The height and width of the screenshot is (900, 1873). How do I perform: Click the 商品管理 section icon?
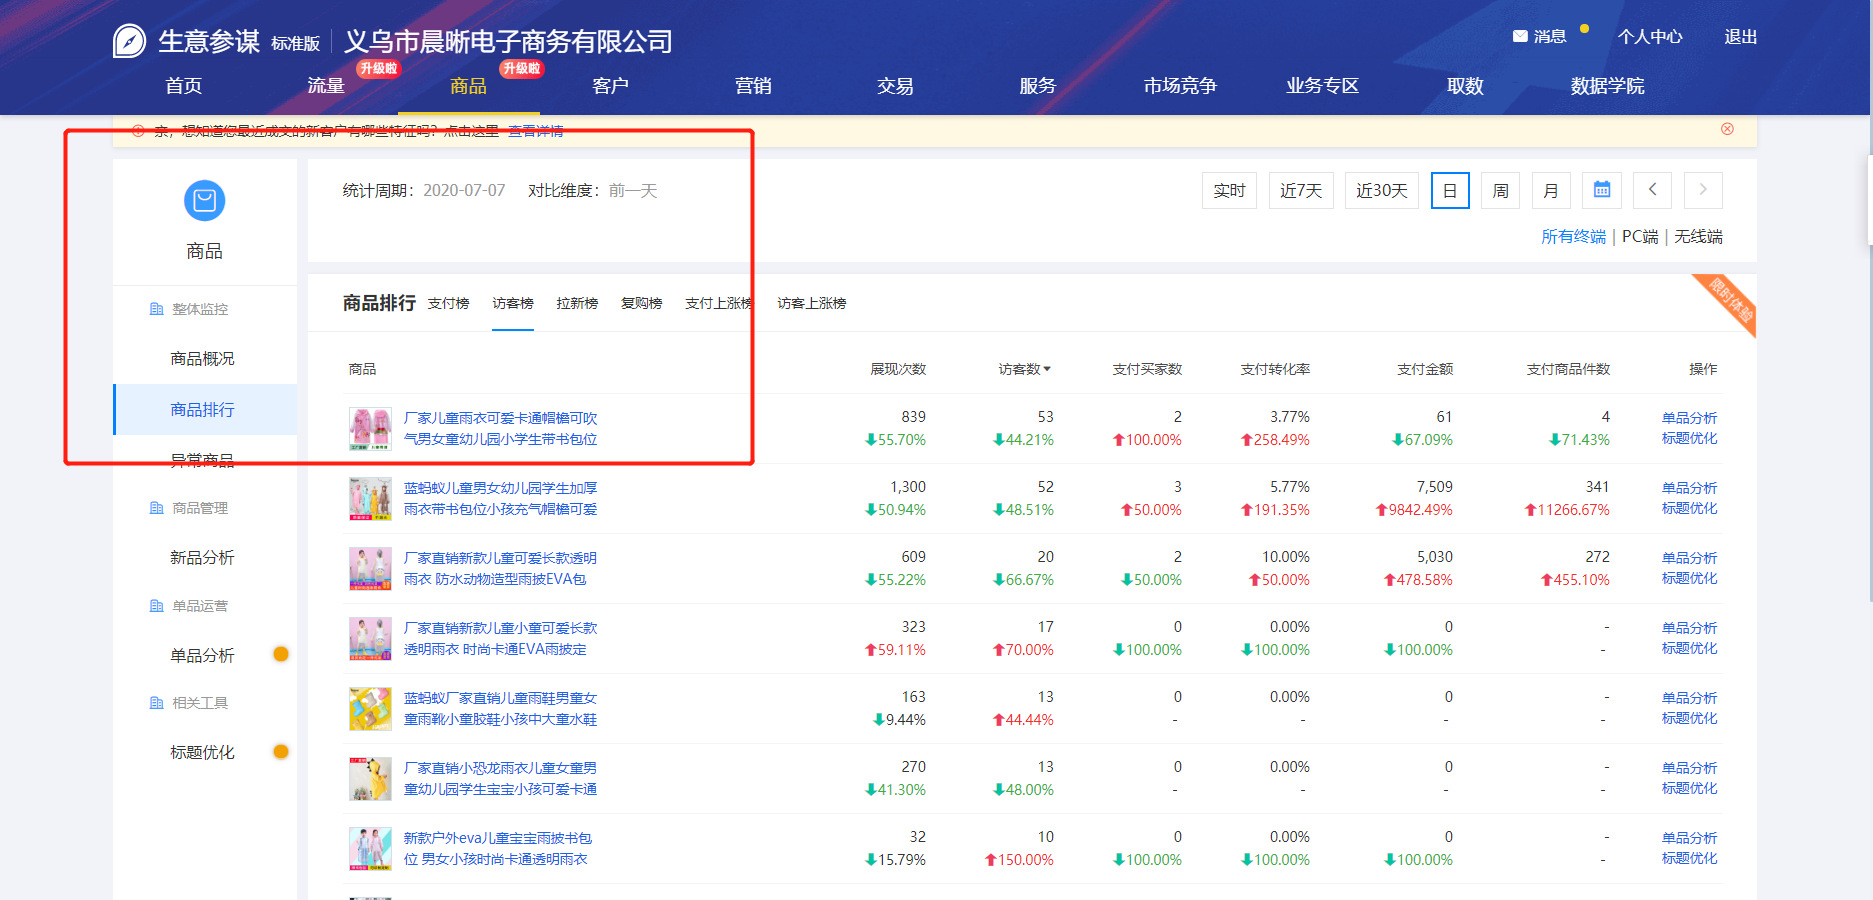[156, 508]
